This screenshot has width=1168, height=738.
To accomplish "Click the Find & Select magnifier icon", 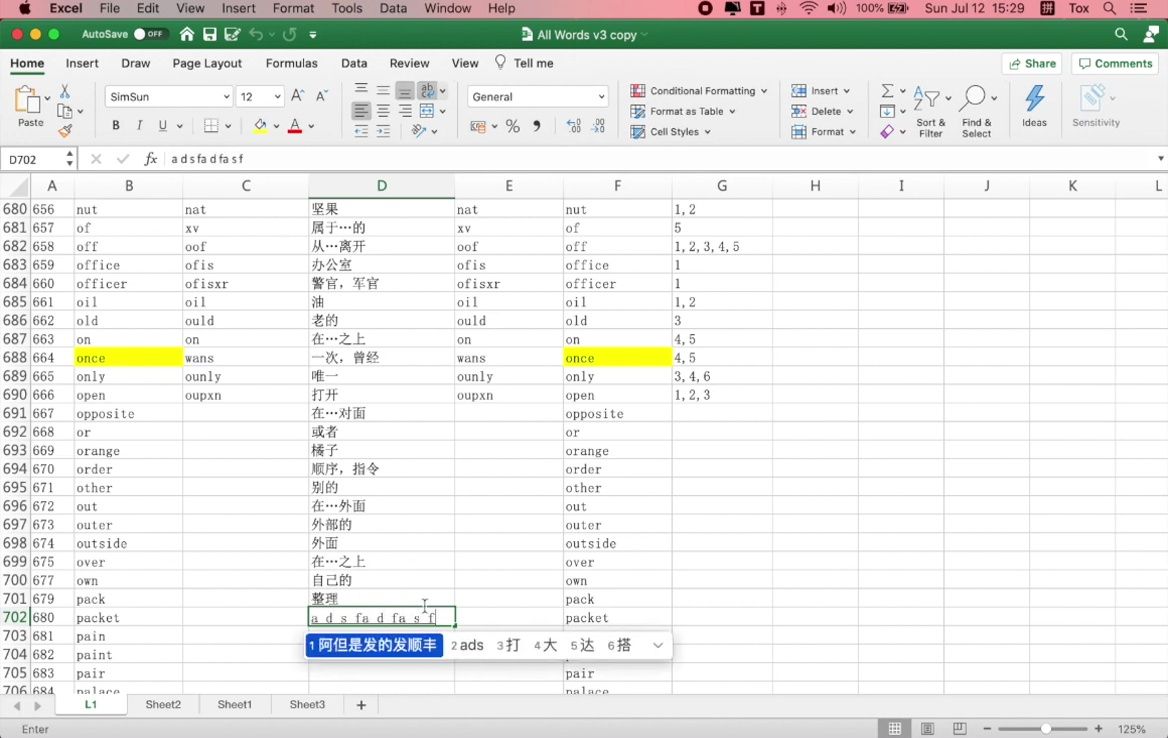I will [x=973, y=98].
